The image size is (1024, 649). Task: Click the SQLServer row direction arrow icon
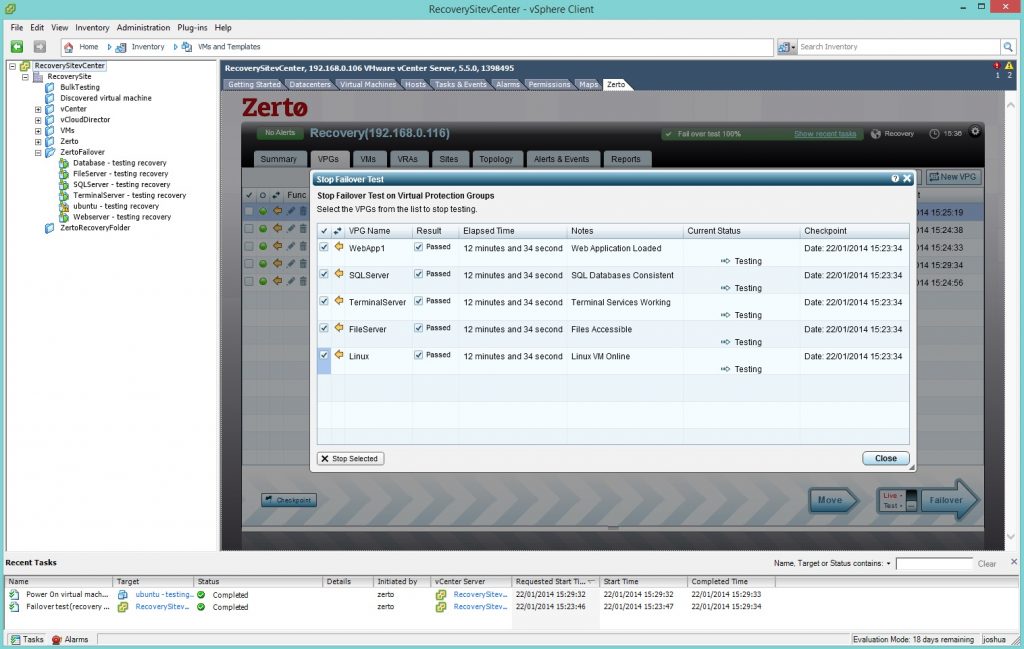(x=339, y=274)
